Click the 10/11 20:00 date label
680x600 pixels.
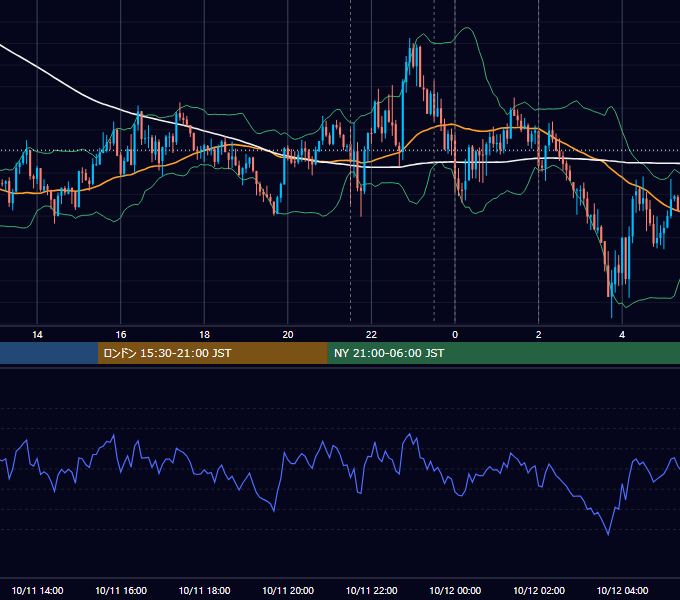288,590
